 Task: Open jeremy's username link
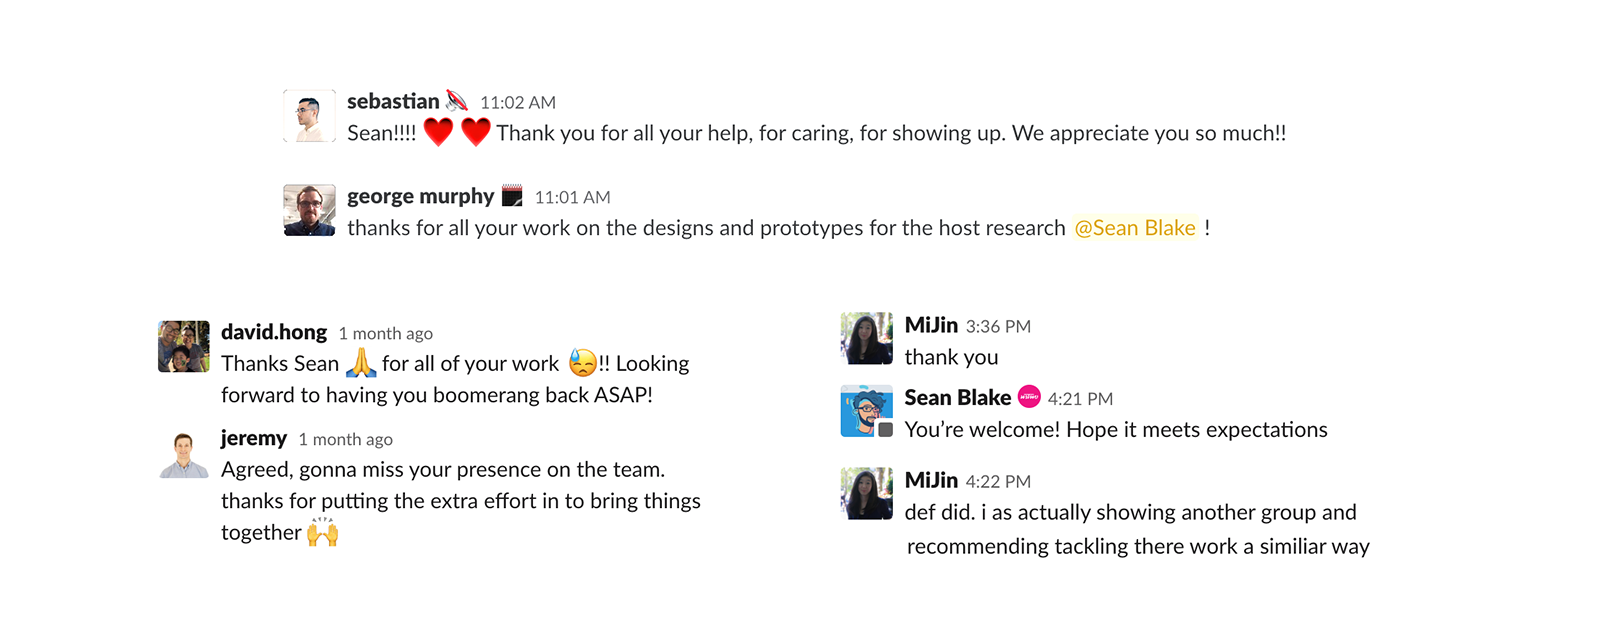(254, 438)
